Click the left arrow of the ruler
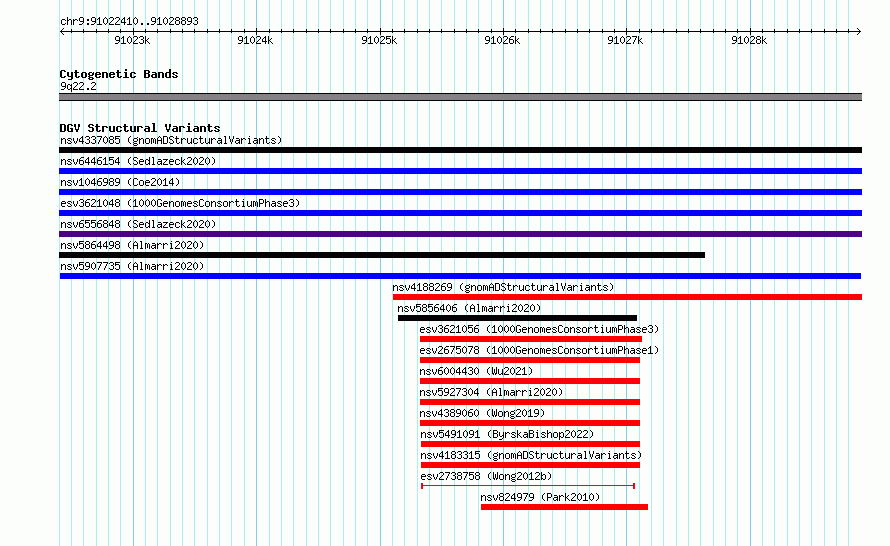This screenshot has height=546, width=890. 62,32
